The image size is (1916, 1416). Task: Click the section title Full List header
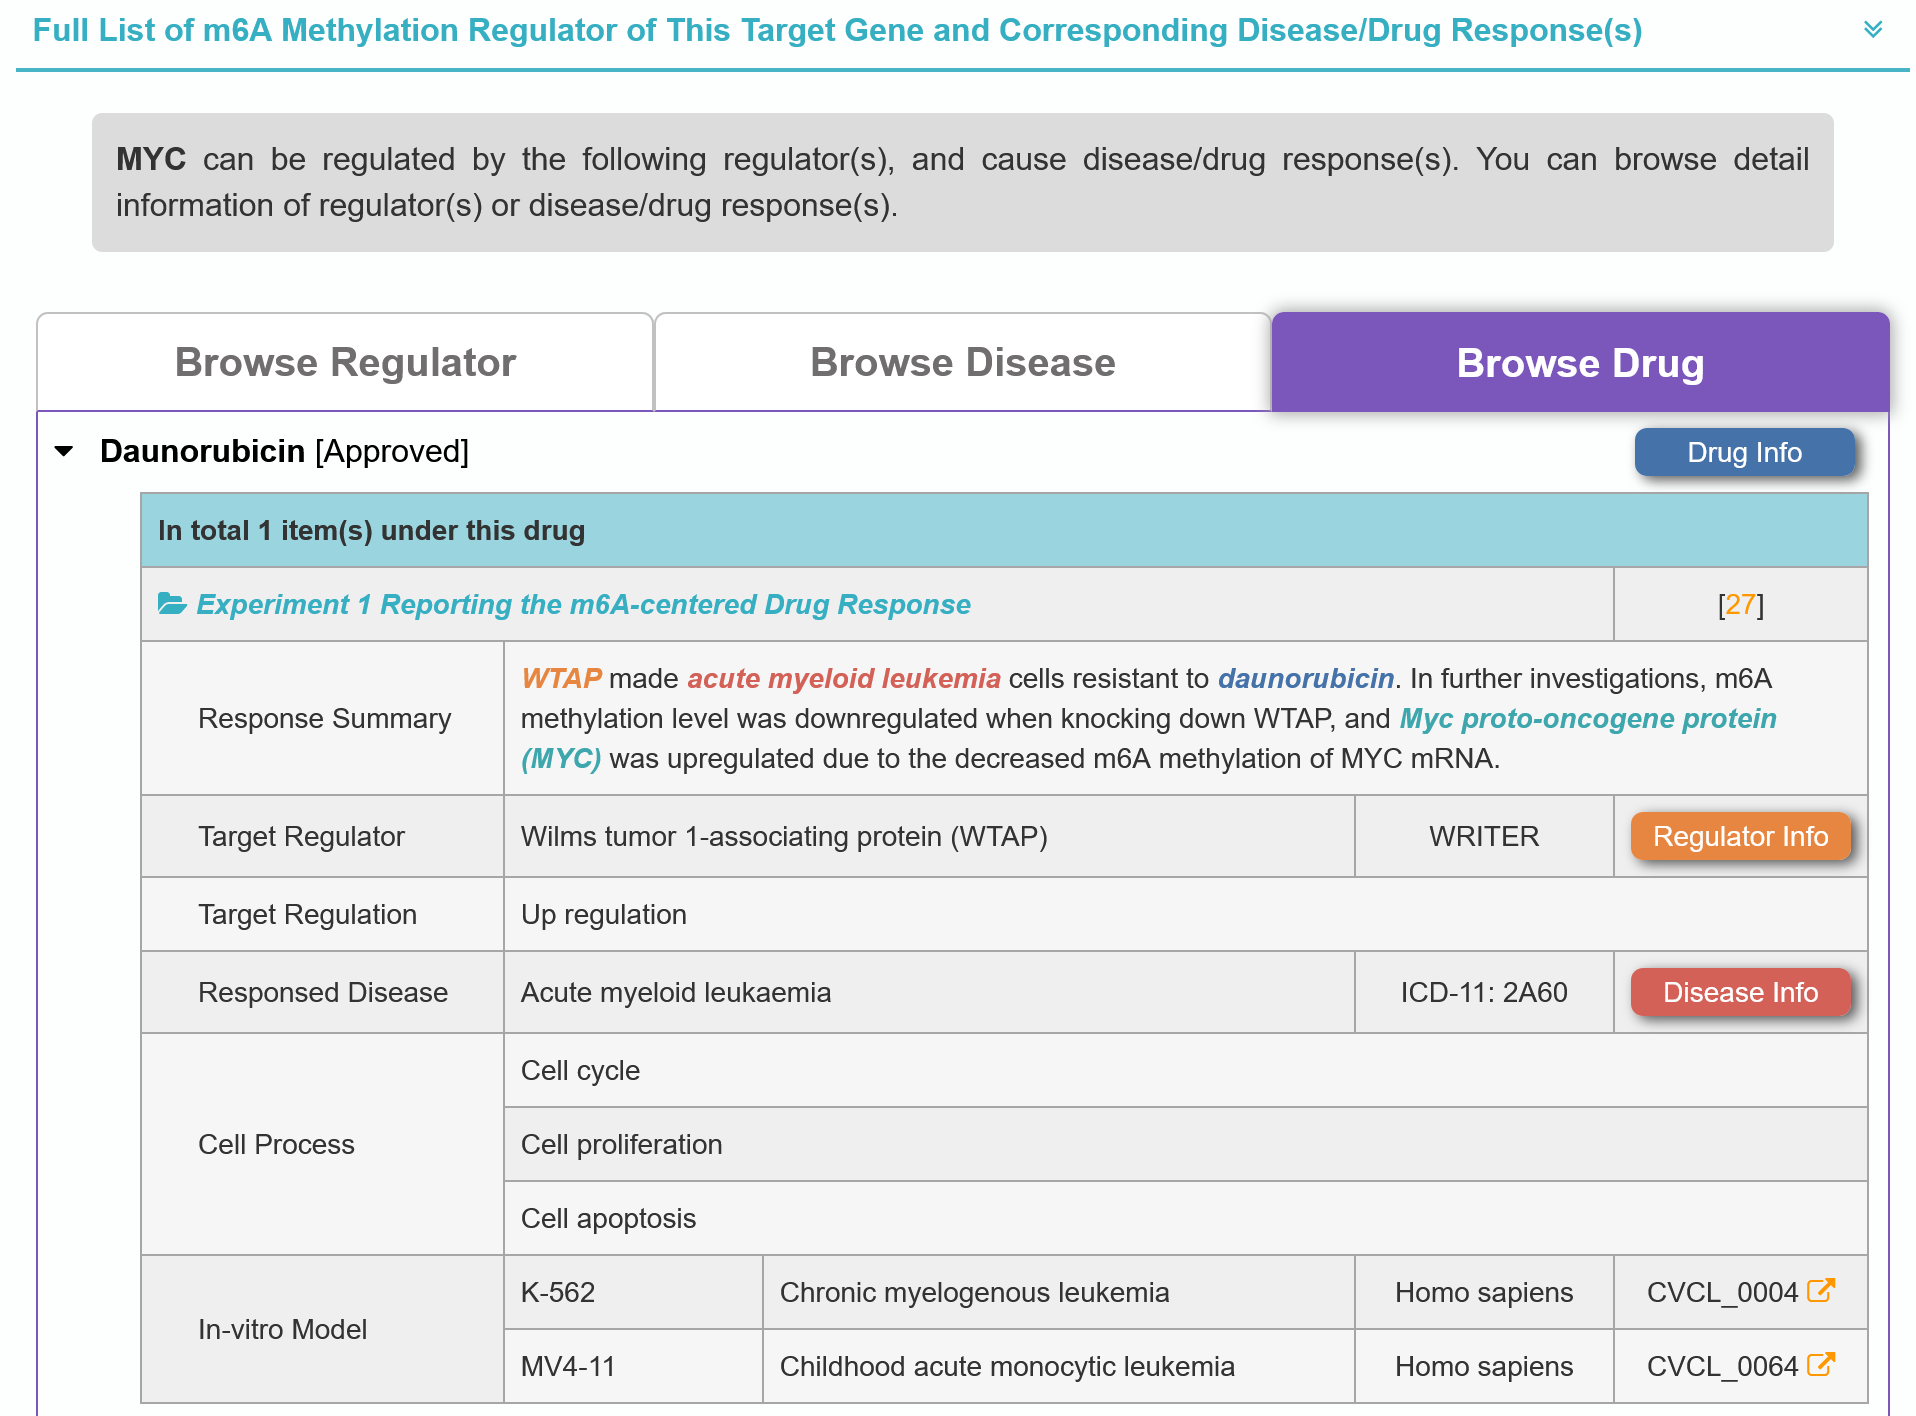(x=837, y=31)
